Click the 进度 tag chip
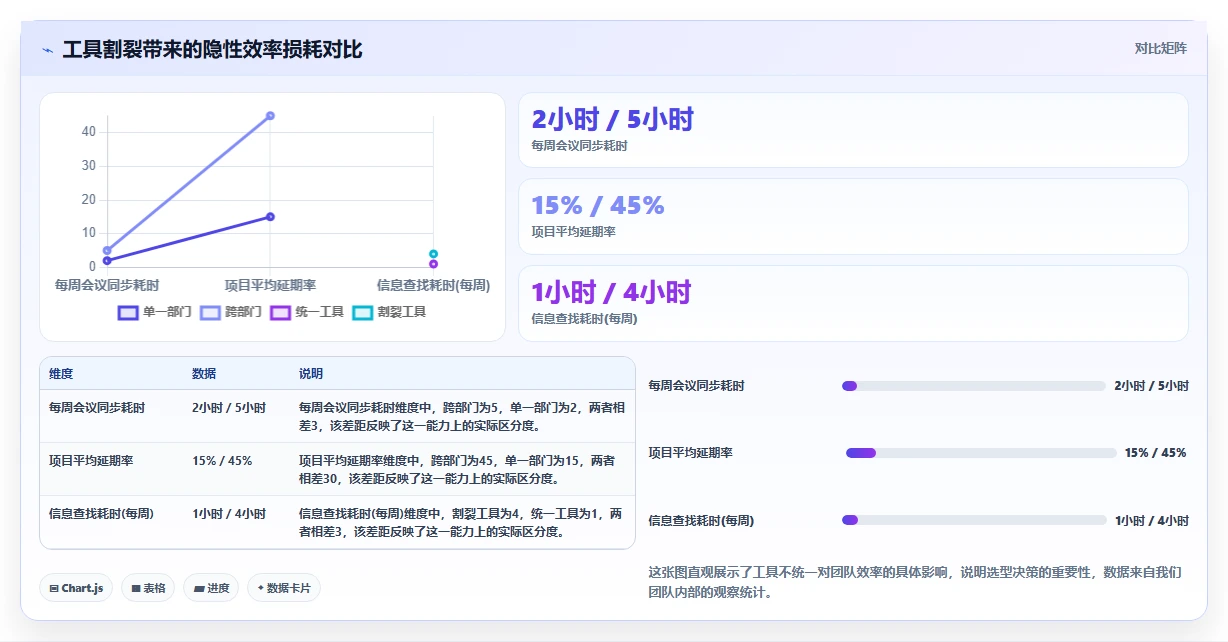1228x642 pixels. click(212, 588)
